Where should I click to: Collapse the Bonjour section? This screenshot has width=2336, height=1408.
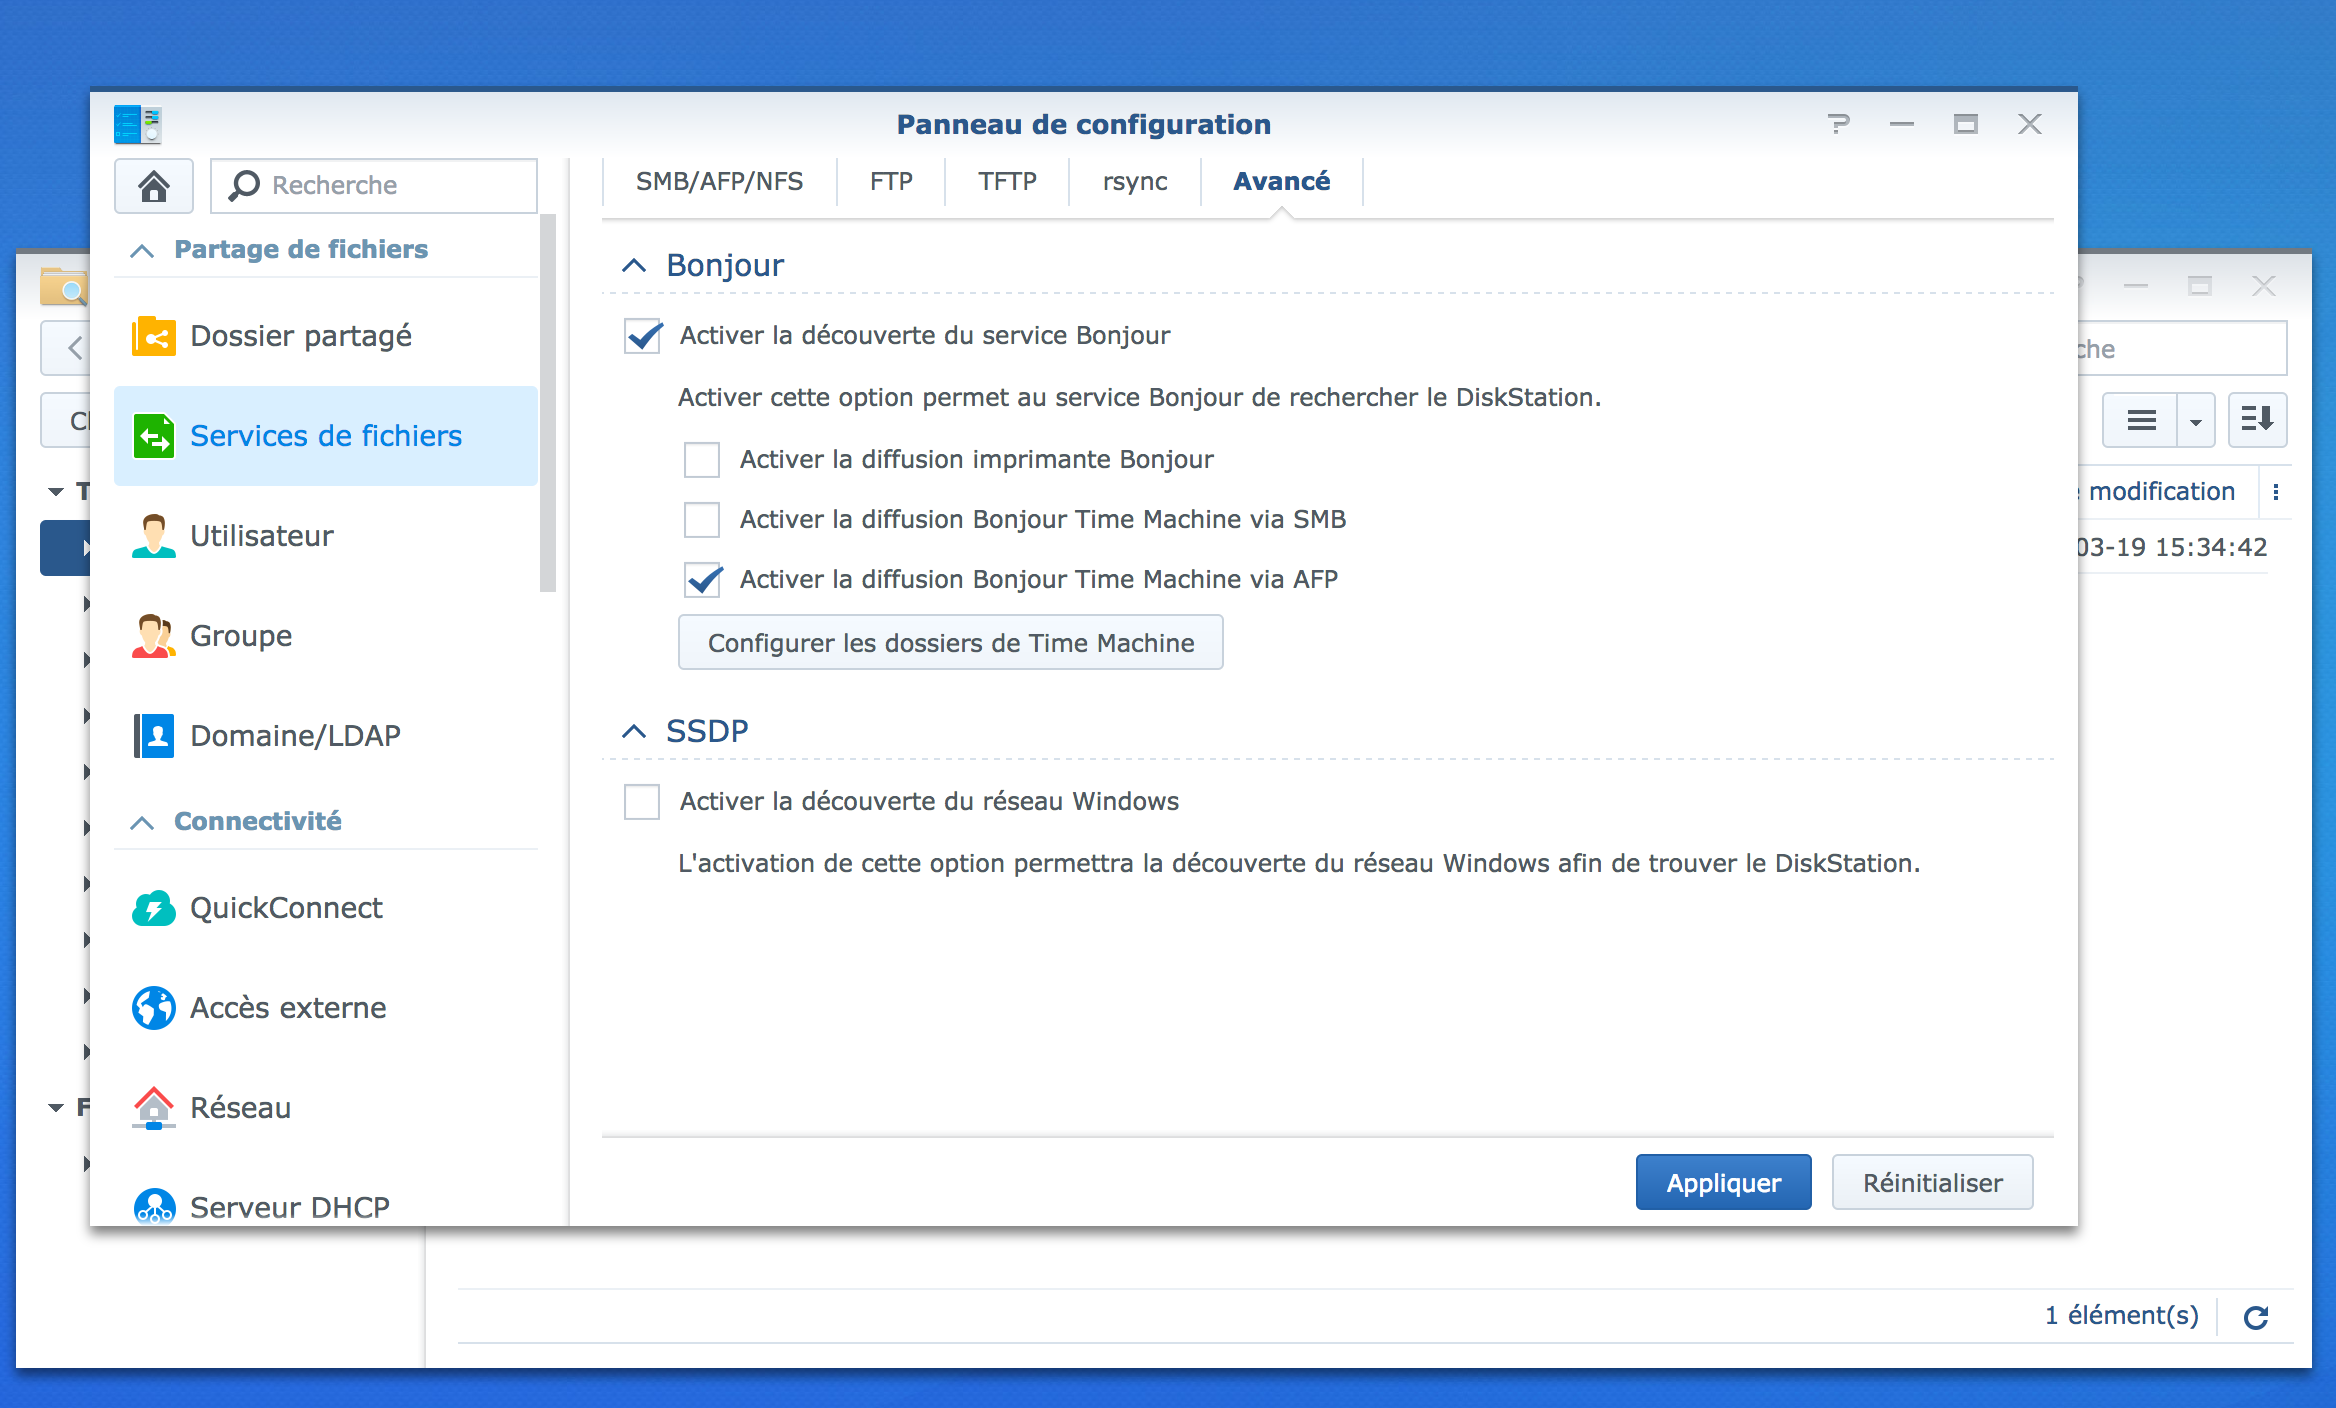click(x=634, y=266)
